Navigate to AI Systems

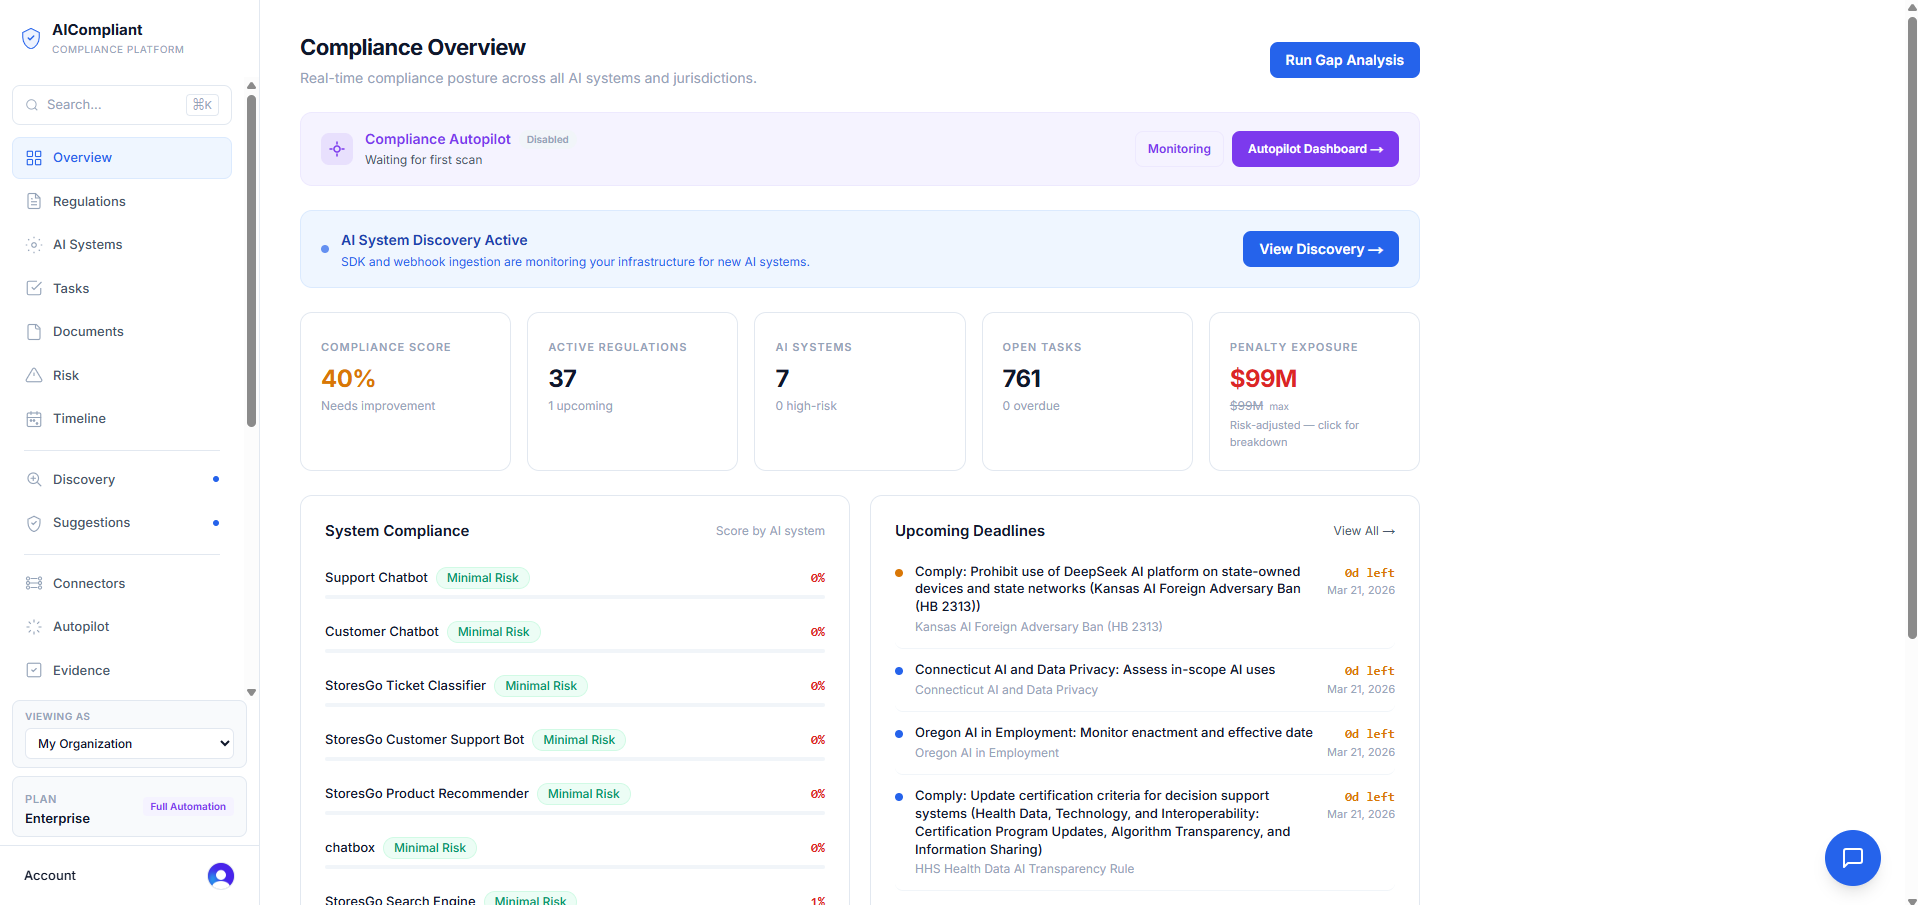pos(122,245)
